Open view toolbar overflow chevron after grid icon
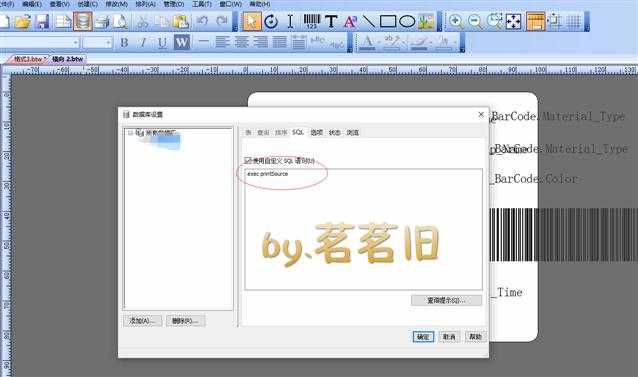638x377 pixels. pyautogui.click(x=587, y=22)
